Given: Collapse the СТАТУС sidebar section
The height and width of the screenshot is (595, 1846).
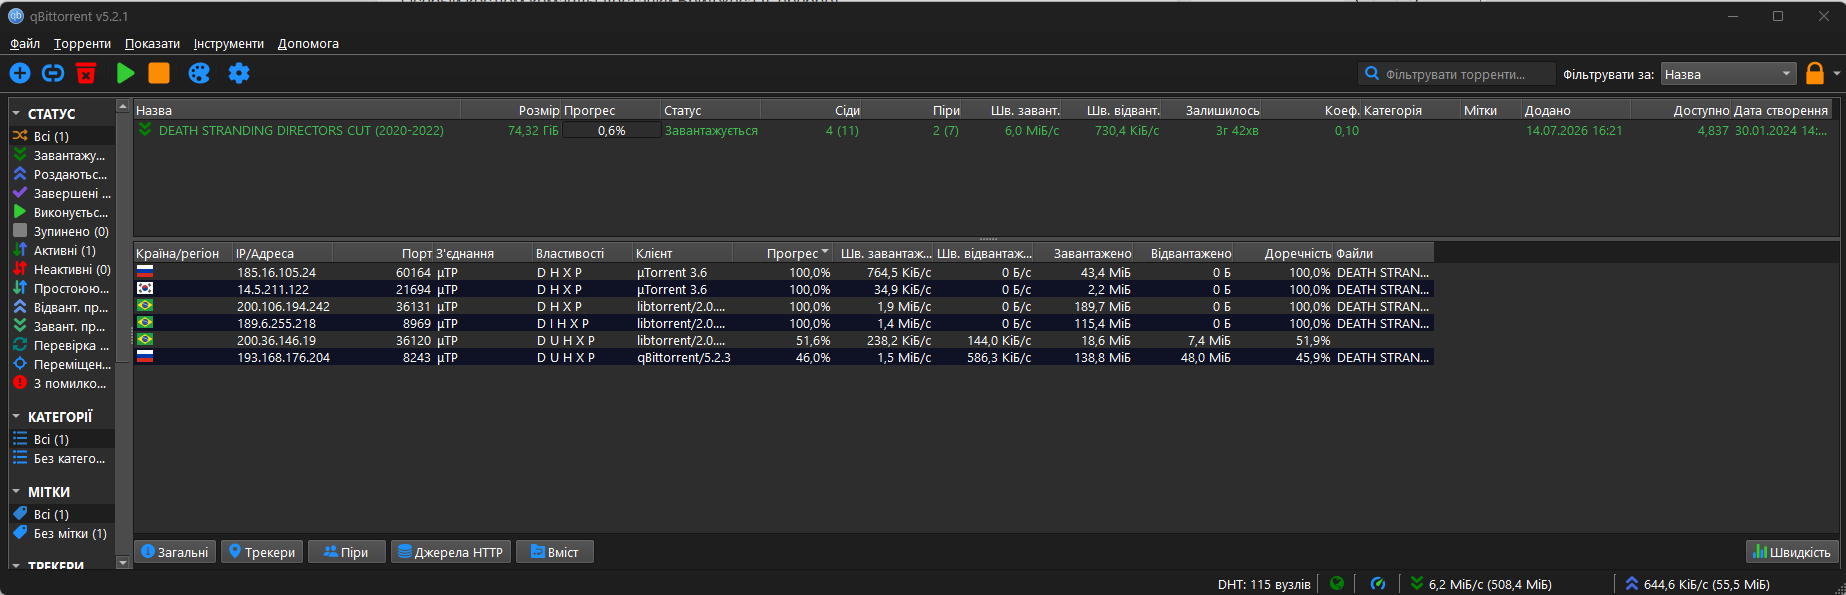Looking at the screenshot, I should pos(17,114).
